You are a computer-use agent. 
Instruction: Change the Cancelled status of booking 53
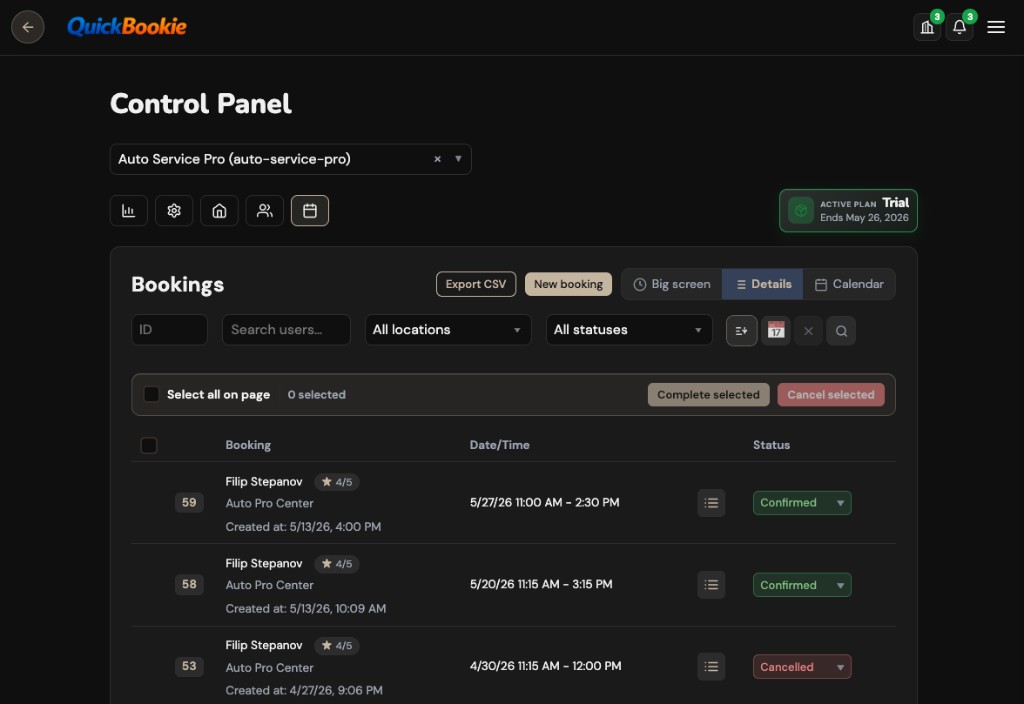click(802, 667)
